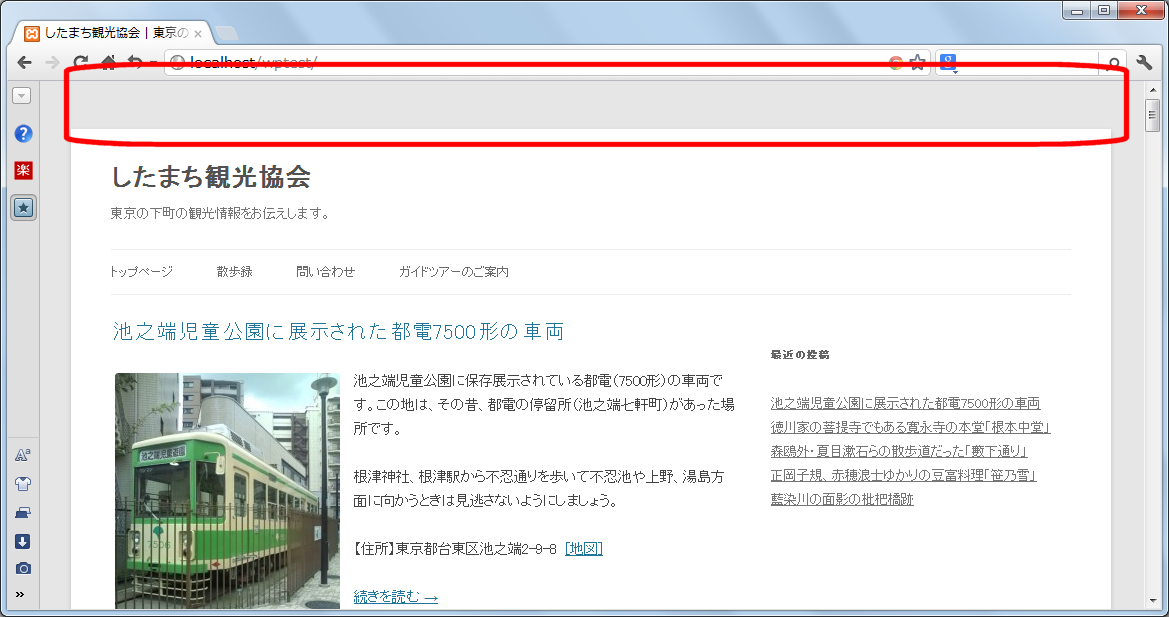This screenshot has height=617, width=1169.
Task: Expand the sidebar dropdown arrow button
Action: 22,95
